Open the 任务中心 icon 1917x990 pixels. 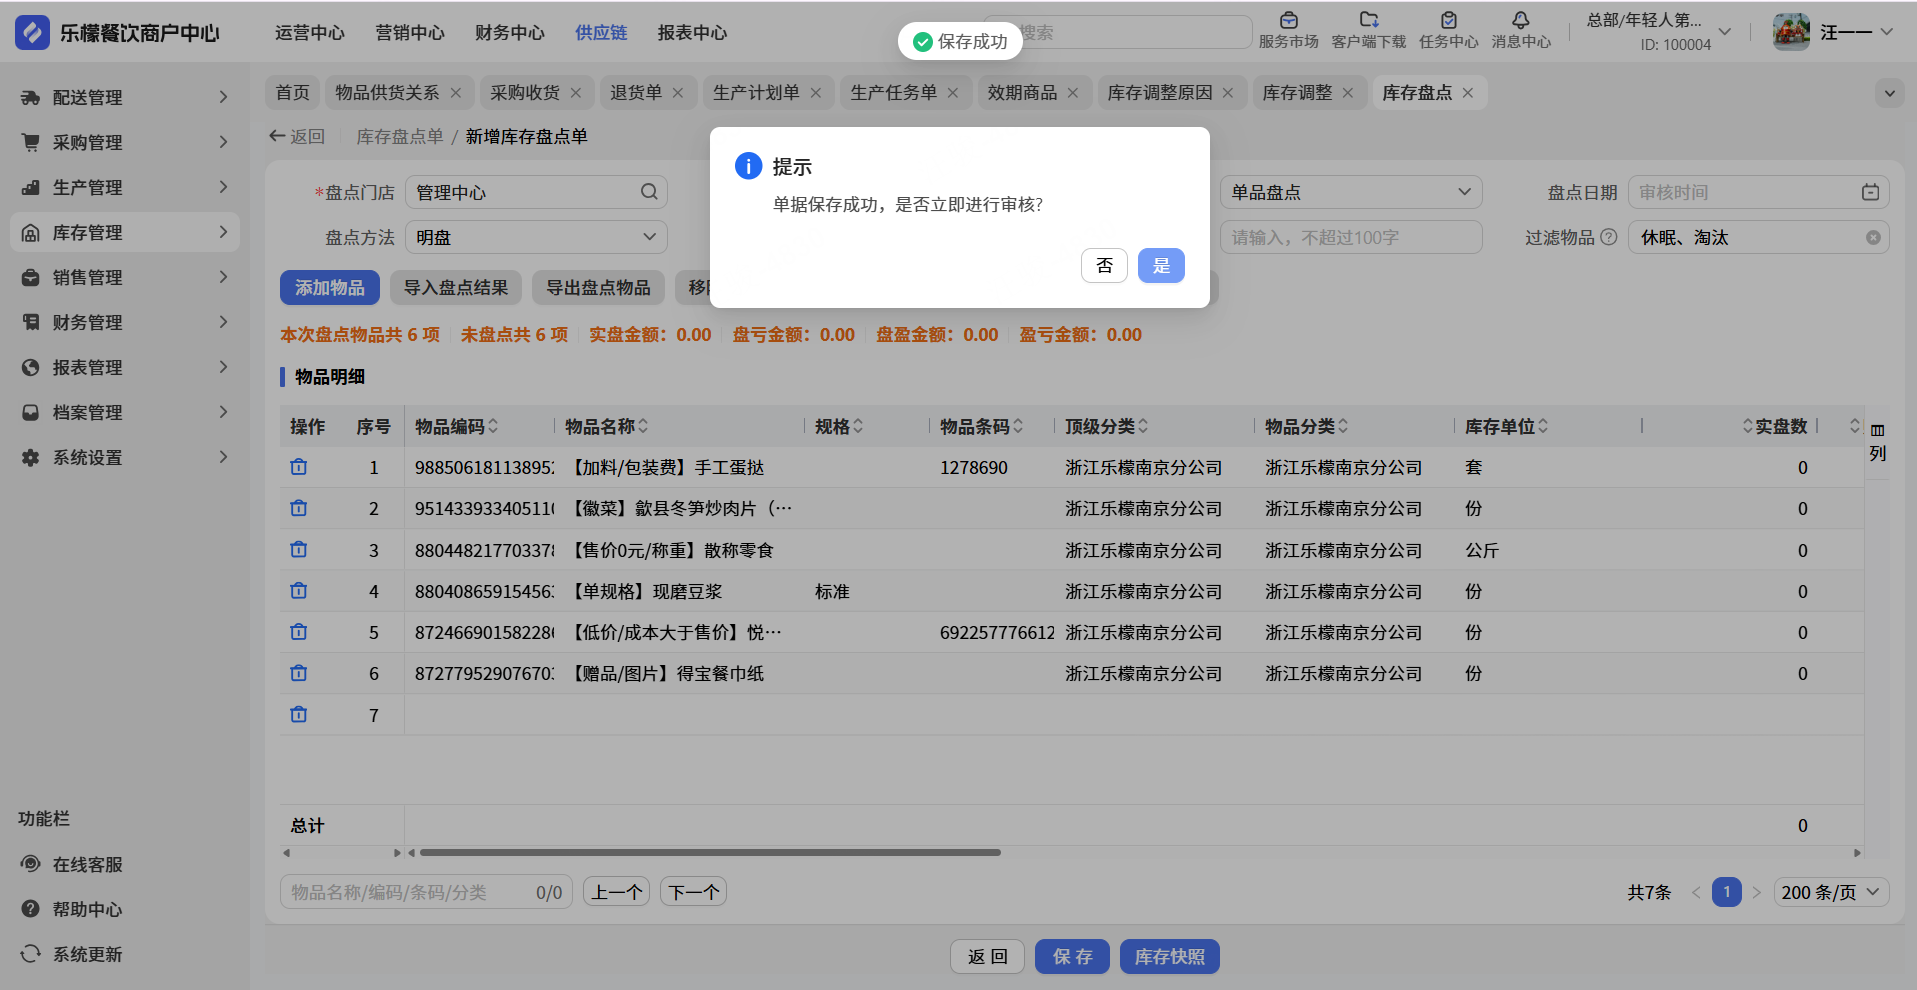[1448, 21]
